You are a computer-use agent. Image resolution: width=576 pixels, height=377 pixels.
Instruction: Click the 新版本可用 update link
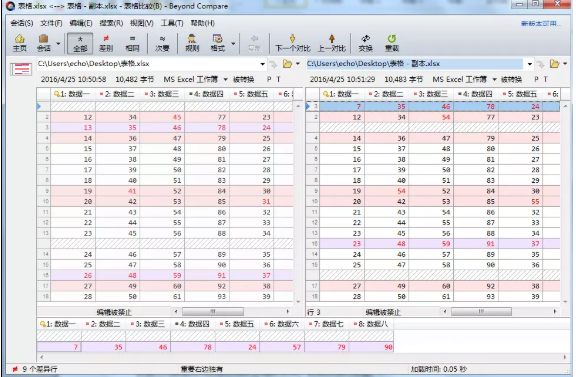(541, 24)
